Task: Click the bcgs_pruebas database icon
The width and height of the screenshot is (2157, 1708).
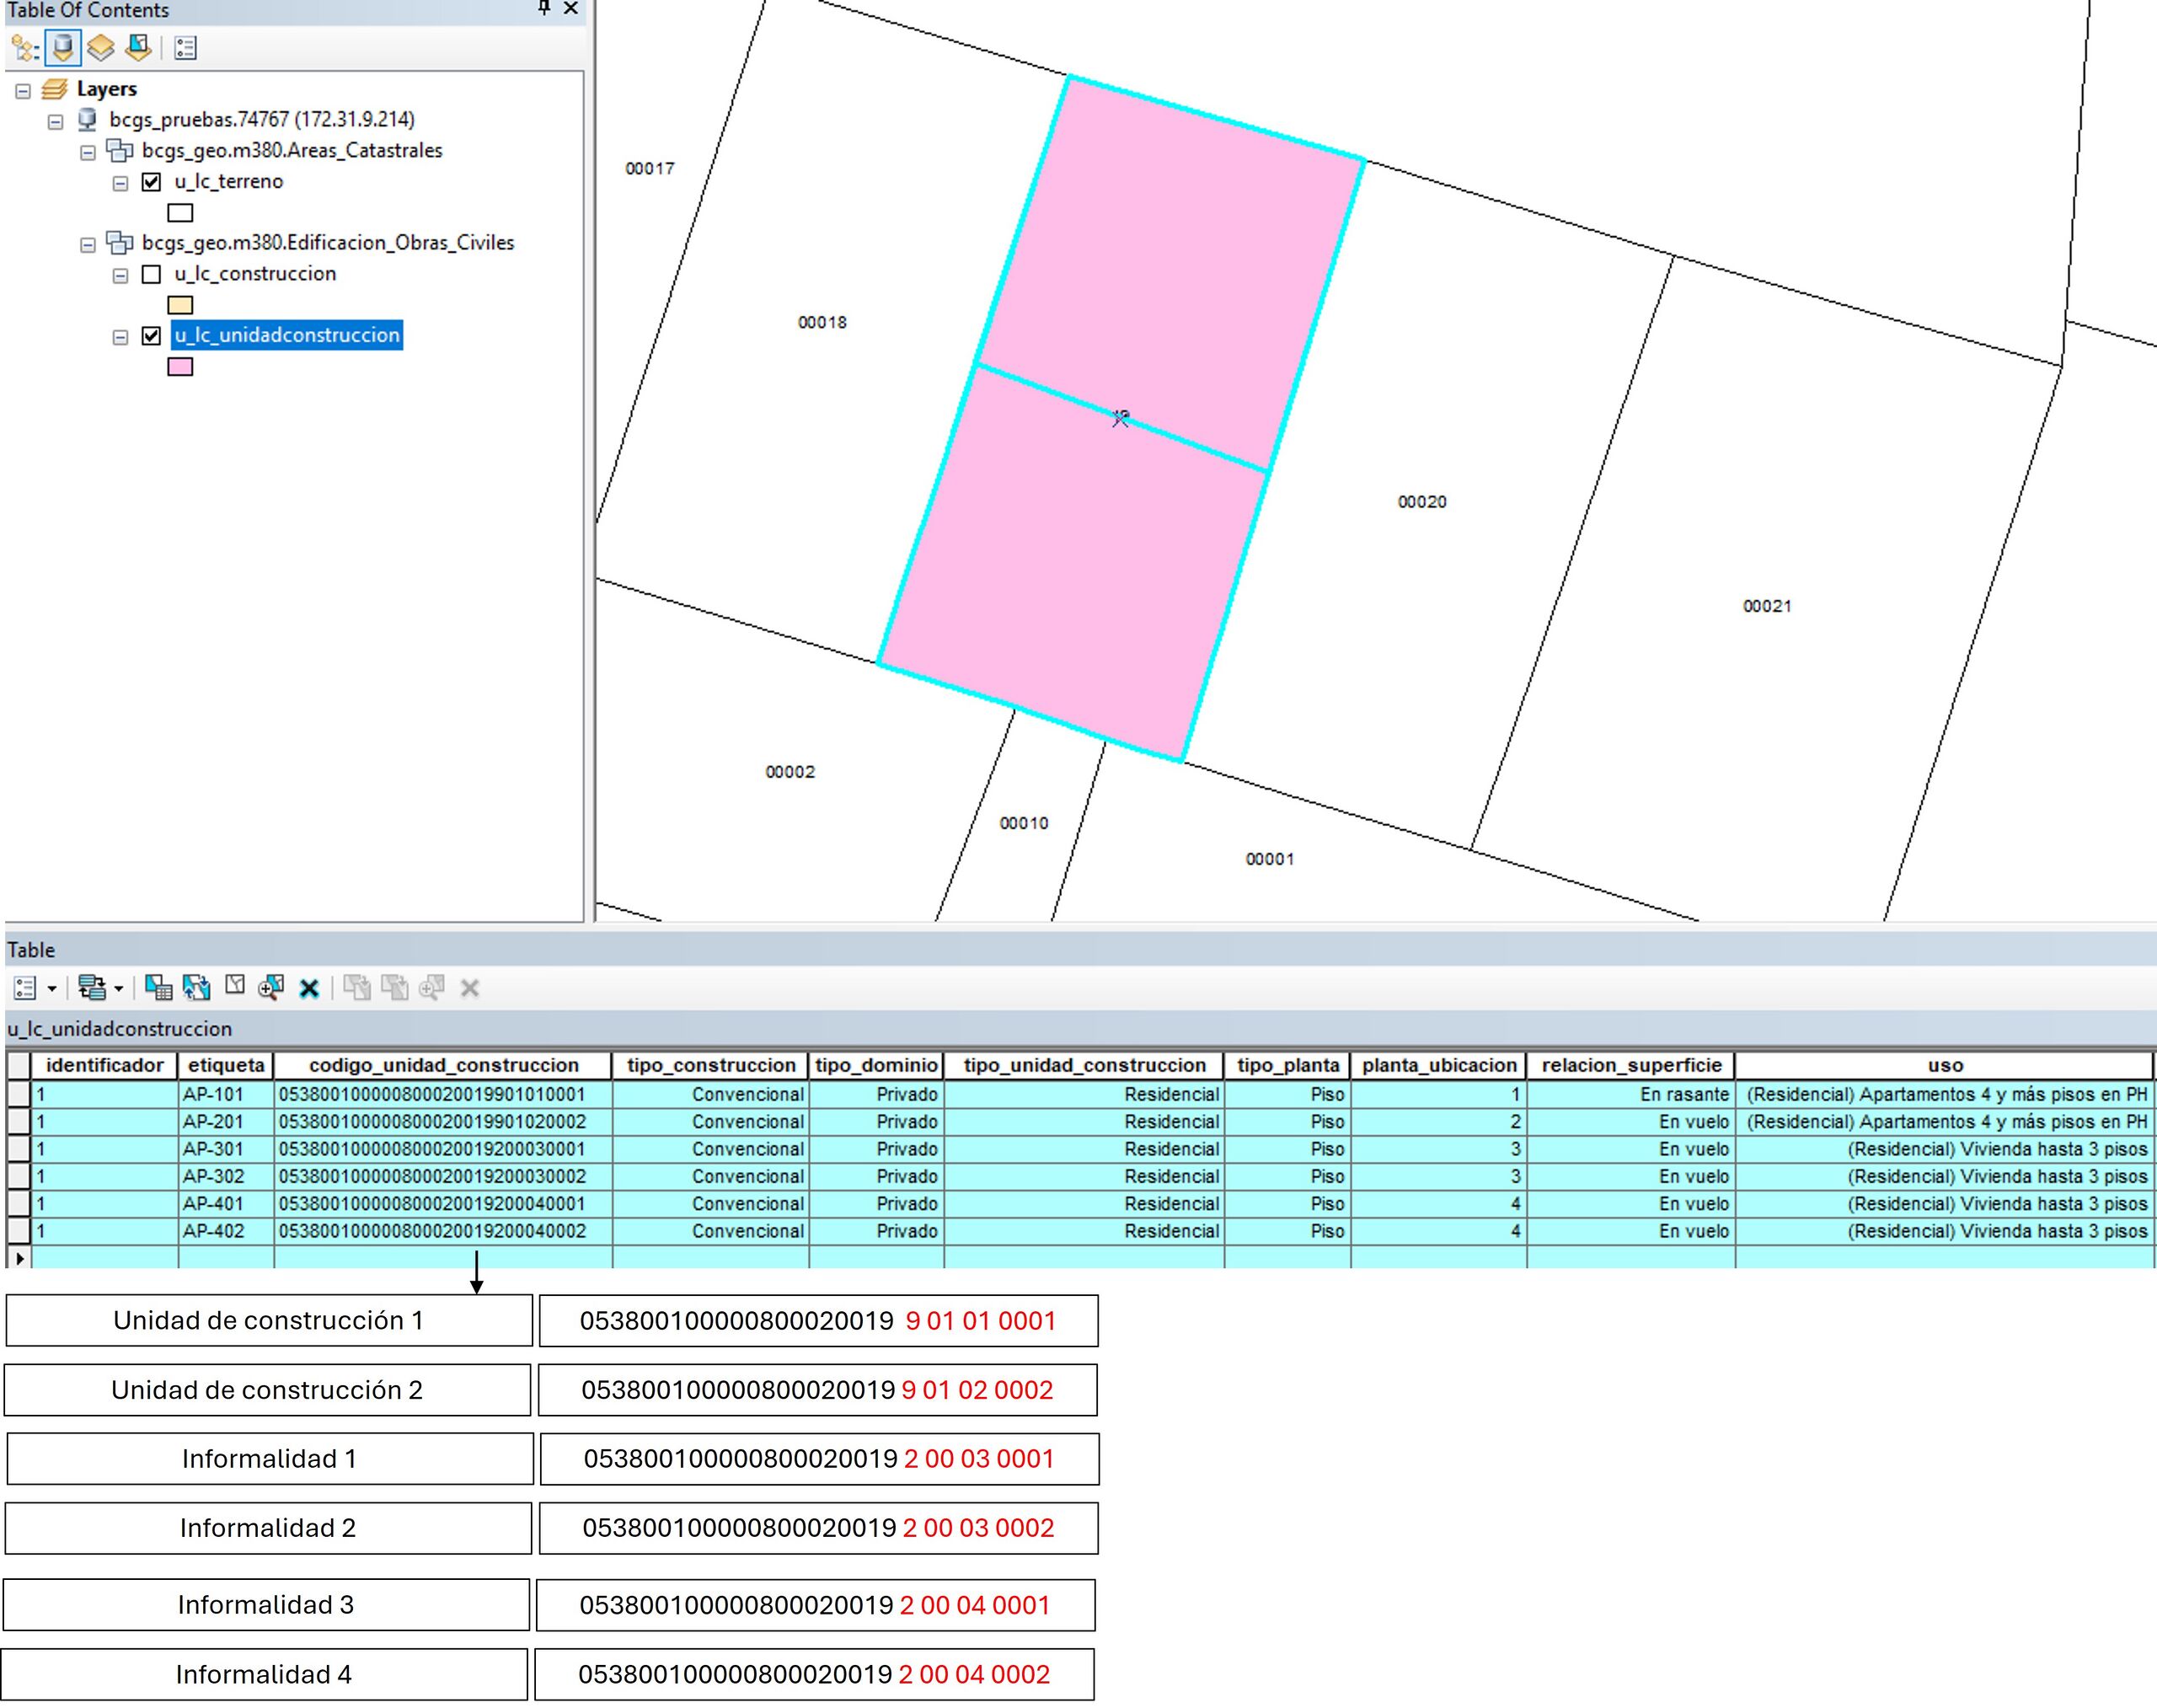Action: [x=88, y=120]
